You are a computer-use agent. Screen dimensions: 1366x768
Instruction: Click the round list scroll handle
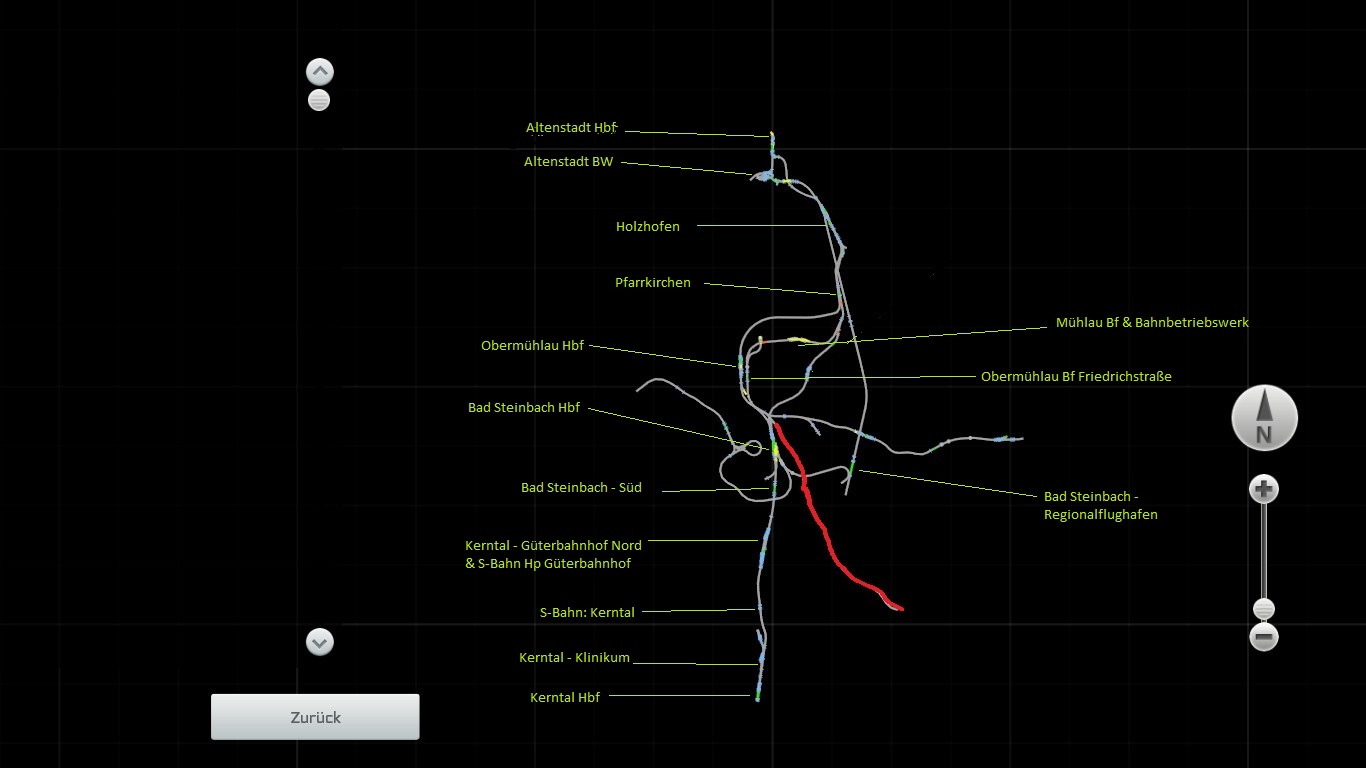pos(319,100)
